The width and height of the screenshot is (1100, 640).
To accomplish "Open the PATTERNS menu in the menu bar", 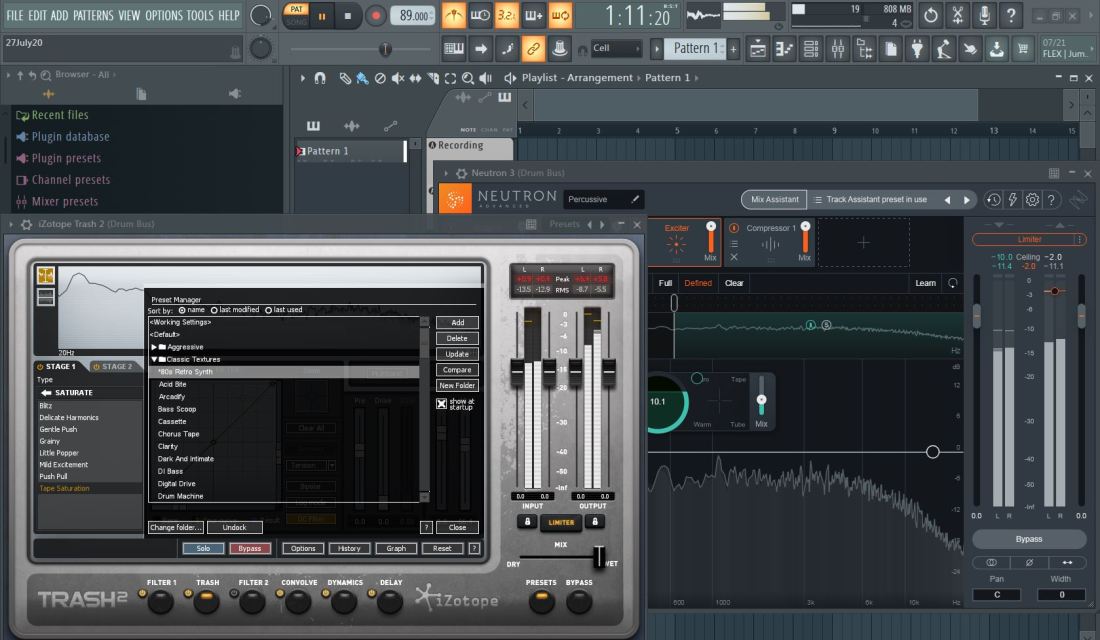I will pos(93,16).
